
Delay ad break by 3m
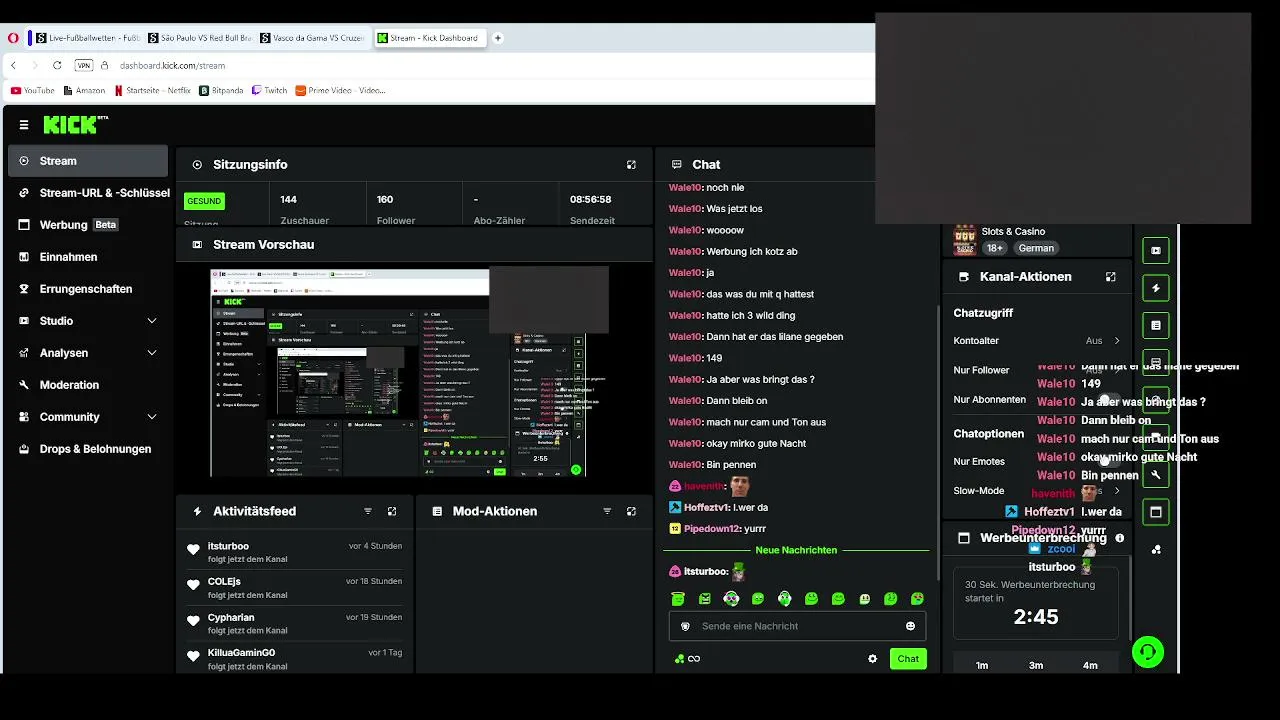pyautogui.click(x=1036, y=665)
